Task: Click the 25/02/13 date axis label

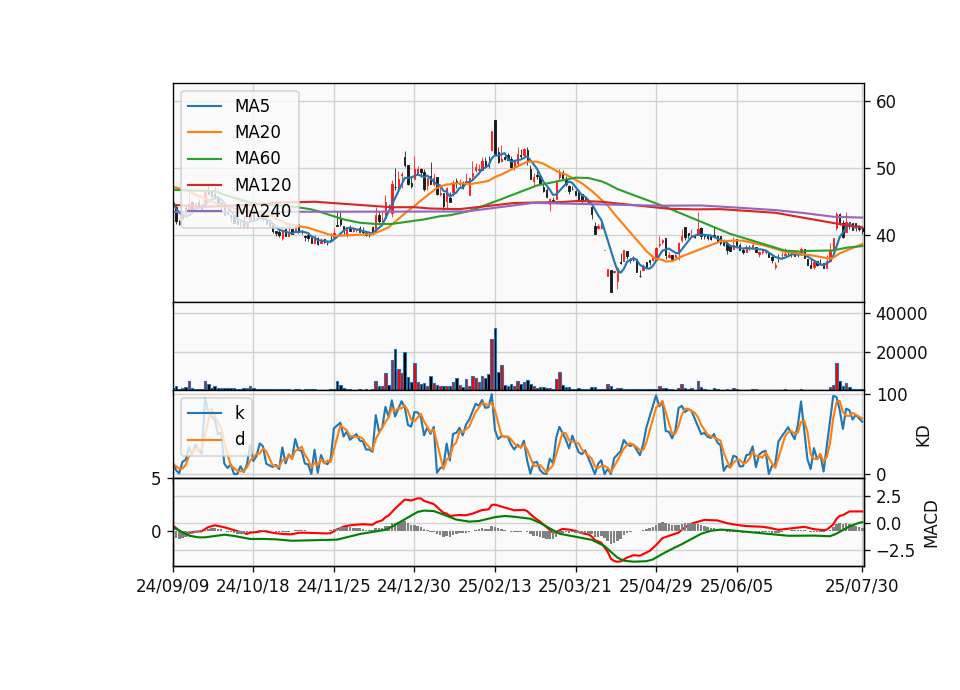Action: [495, 586]
